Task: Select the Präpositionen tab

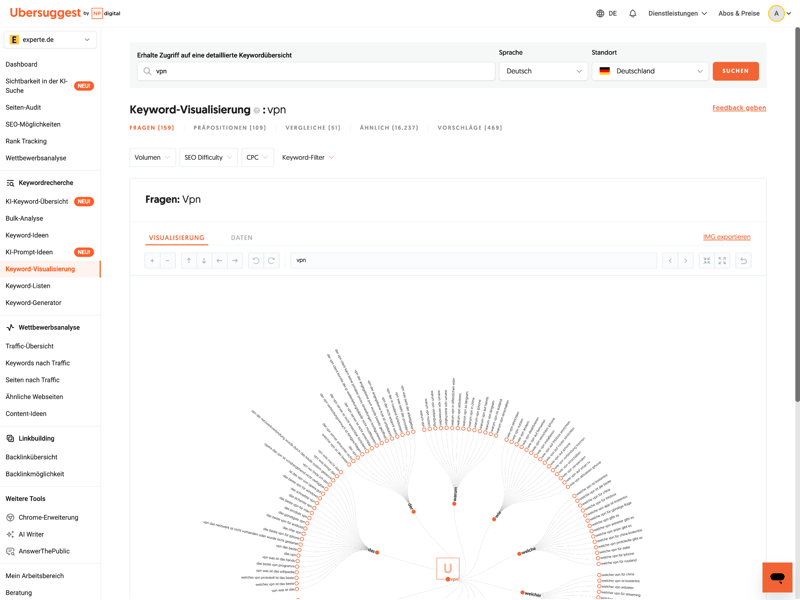Action: [x=230, y=128]
